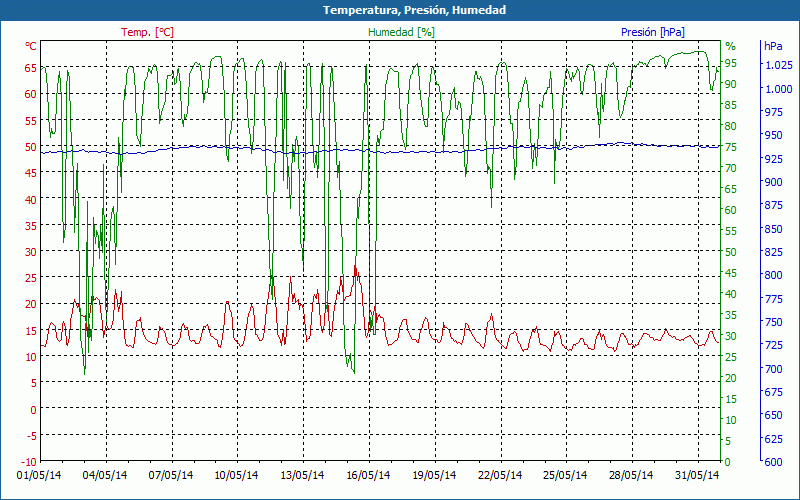Click the '1.025' pressure axis value
The height and width of the screenshot is (500, 800).
(x=779, y=65)
